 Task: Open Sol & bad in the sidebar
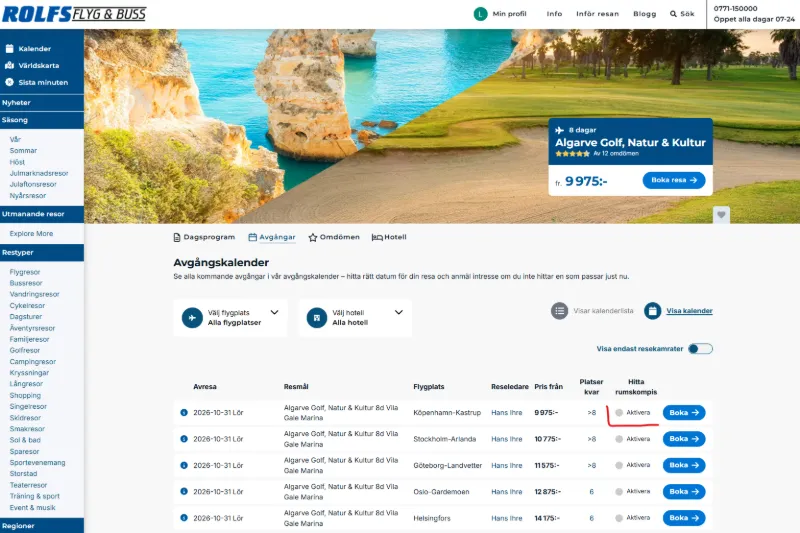pyautogui.click(x=25, y=440)
